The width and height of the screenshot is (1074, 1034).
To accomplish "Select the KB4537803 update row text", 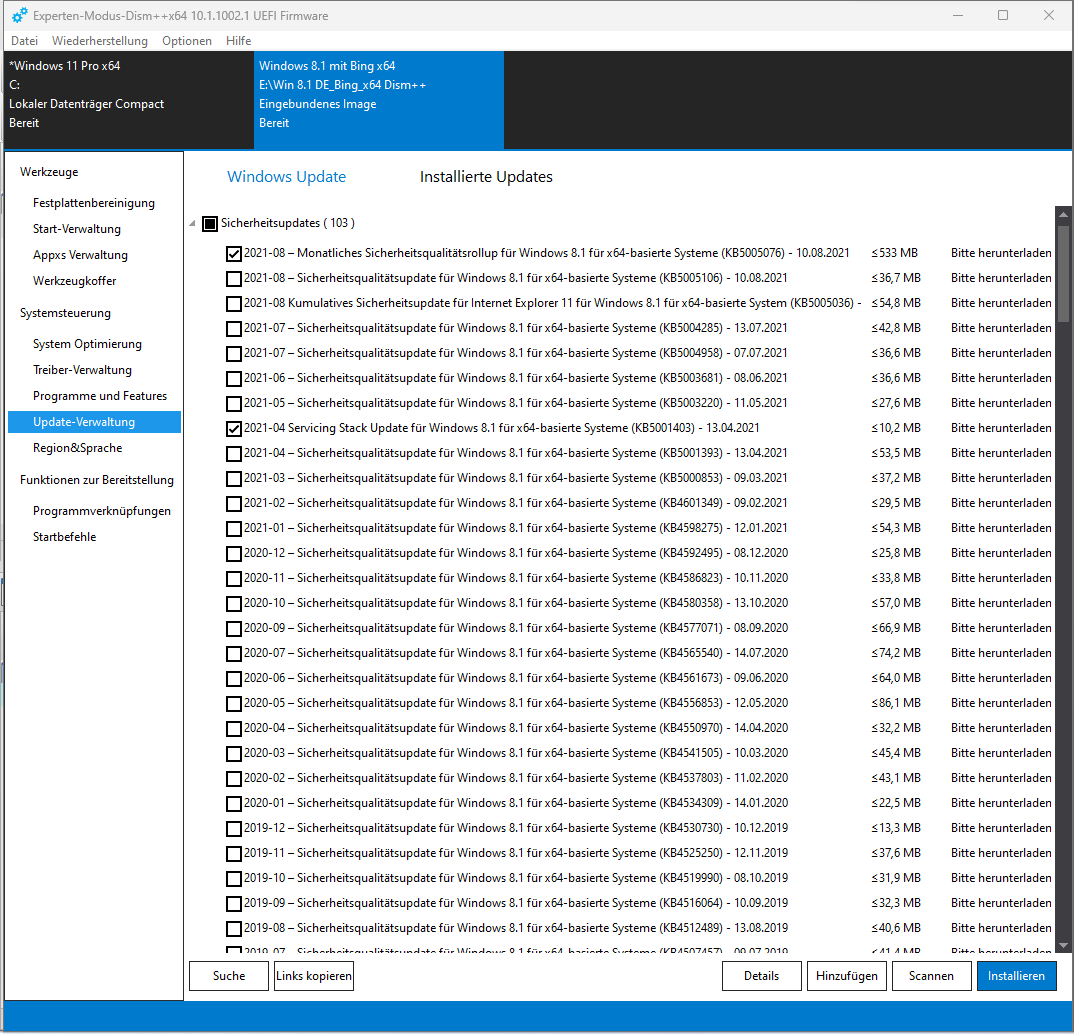I will tap(516, 777).
